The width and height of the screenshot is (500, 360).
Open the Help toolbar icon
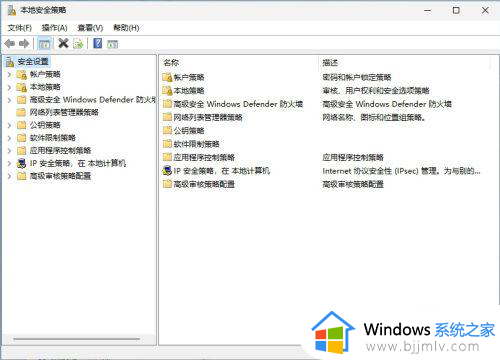(98, 43)
